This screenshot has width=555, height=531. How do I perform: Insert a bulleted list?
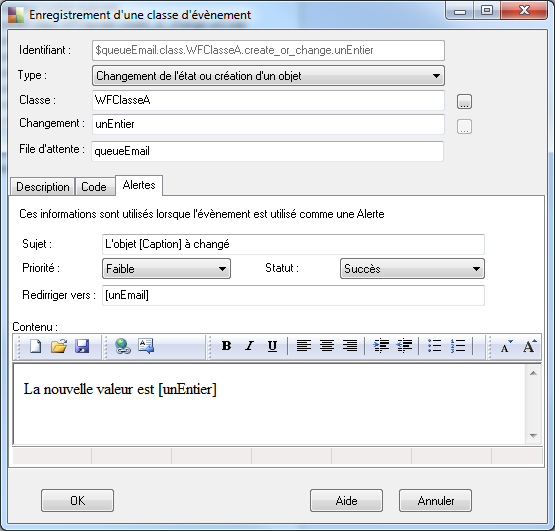434,346
